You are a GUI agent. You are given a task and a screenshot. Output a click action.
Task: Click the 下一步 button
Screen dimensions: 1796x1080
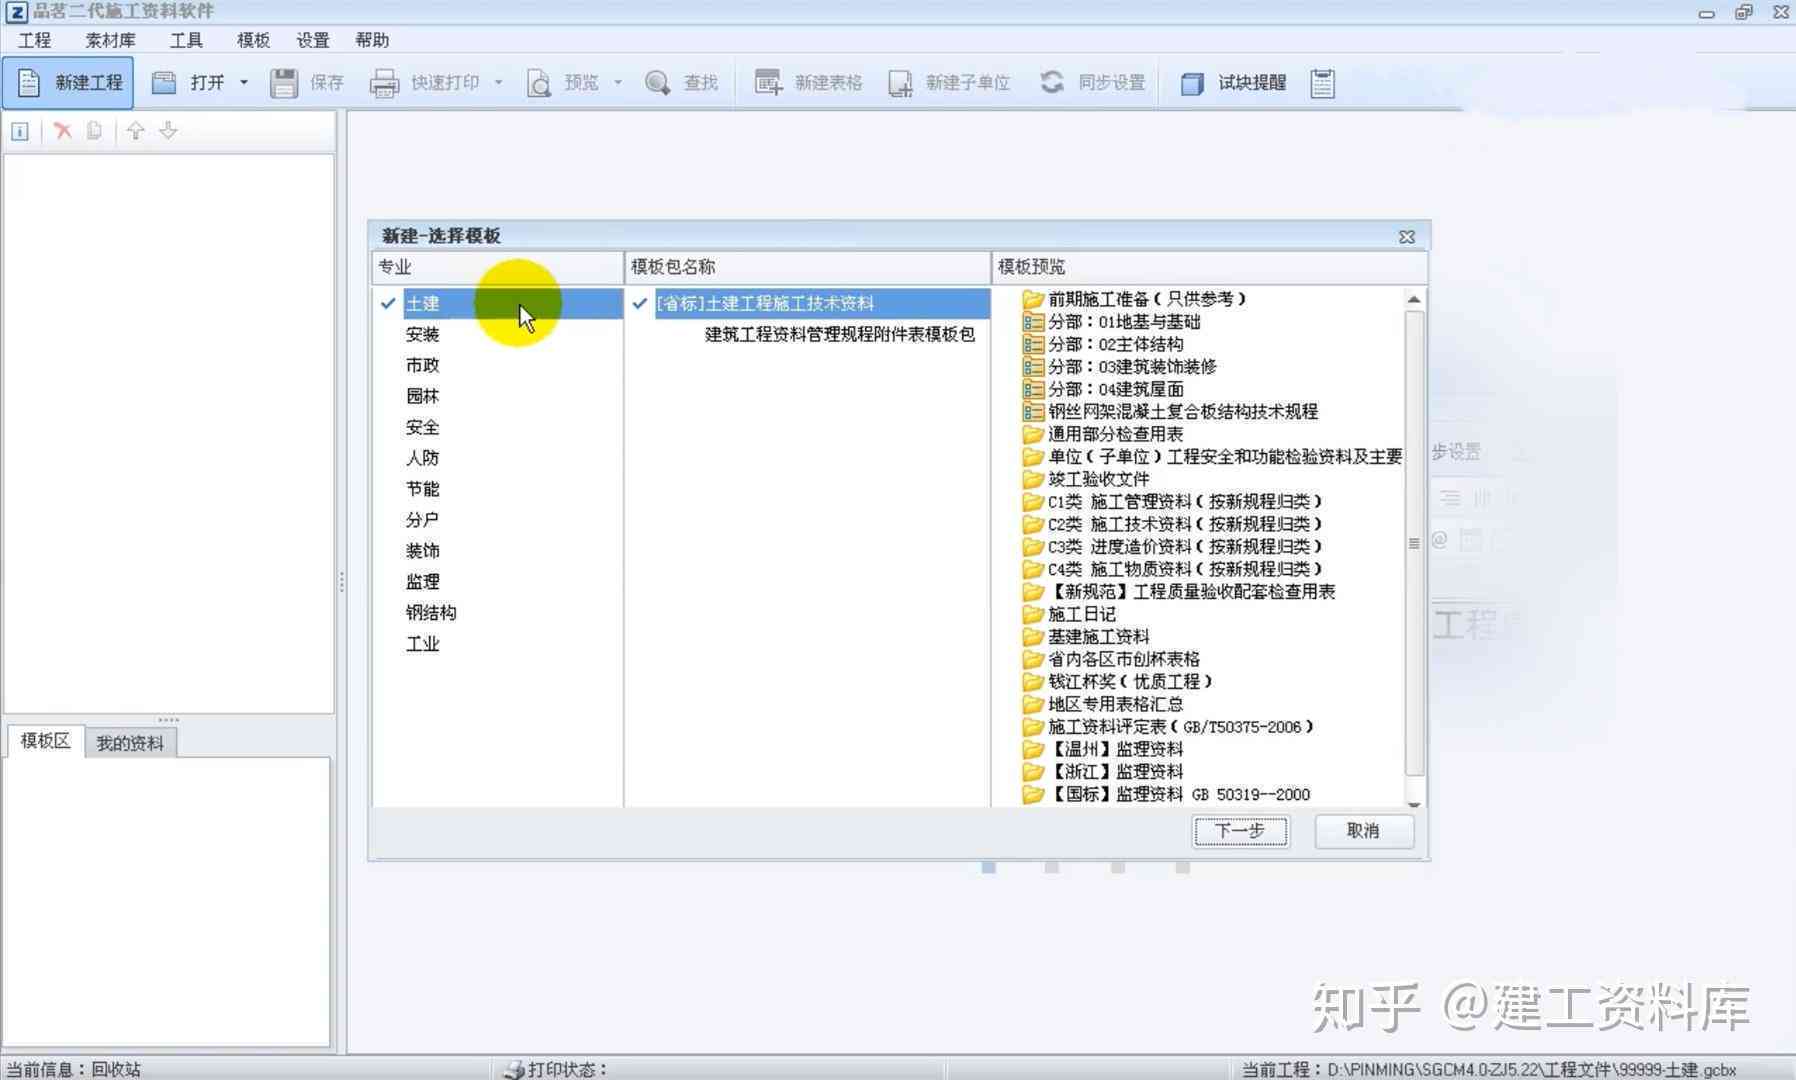(1240, 831)
